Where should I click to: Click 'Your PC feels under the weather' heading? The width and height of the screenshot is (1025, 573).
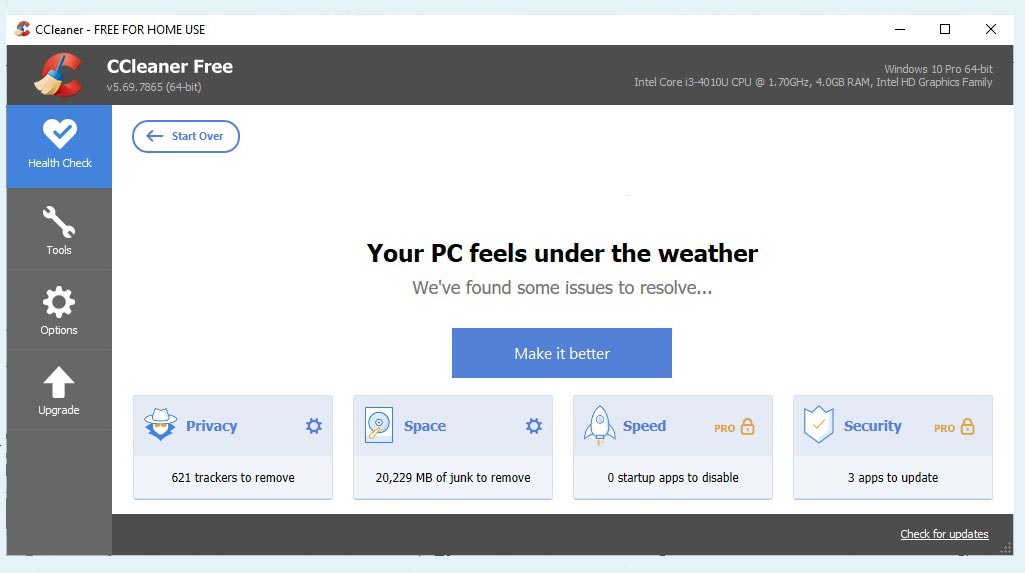562,253
